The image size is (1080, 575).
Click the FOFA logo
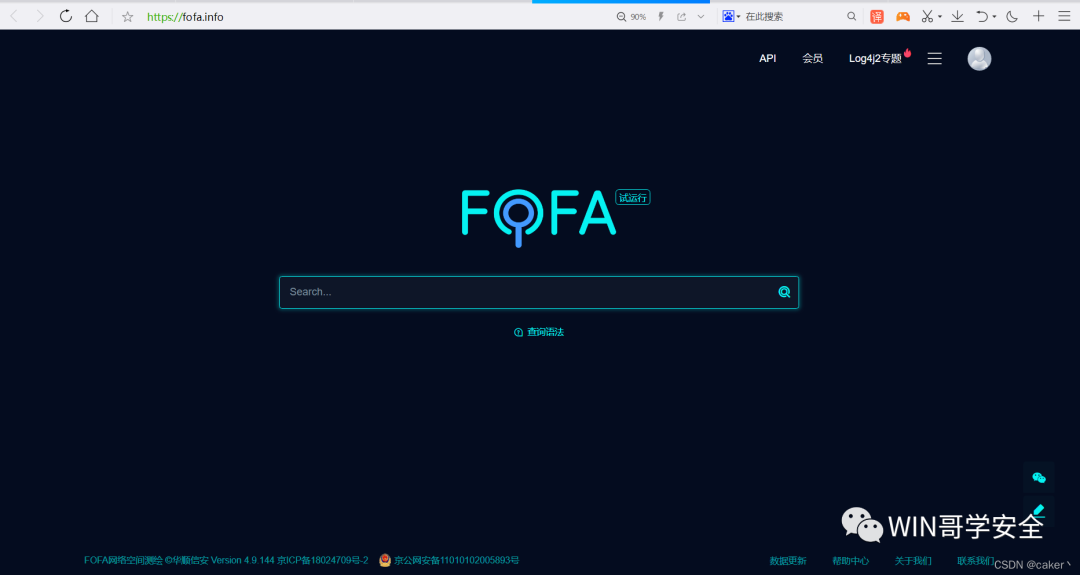point(538,218)
